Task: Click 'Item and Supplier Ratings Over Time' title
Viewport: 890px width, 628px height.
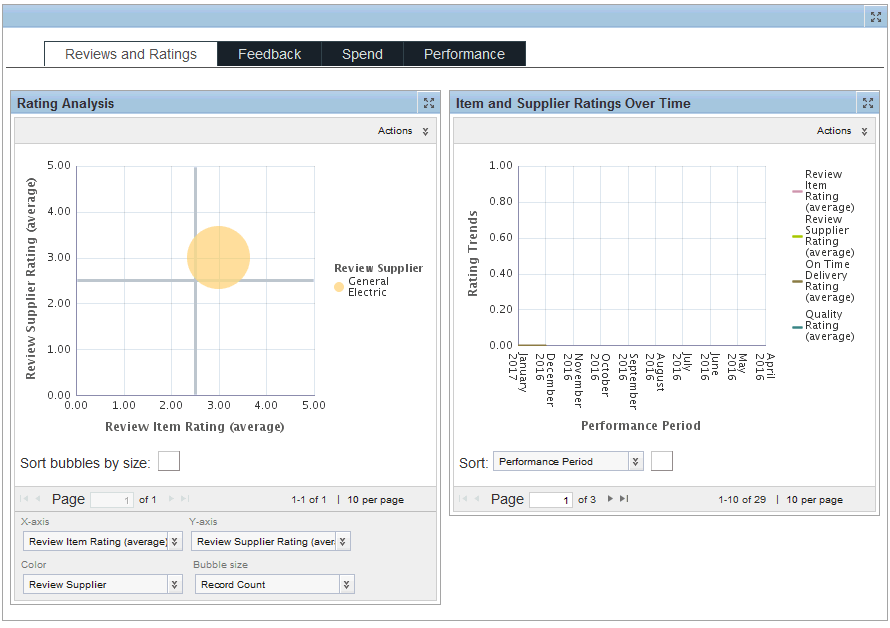Action: tap(573, 103)
